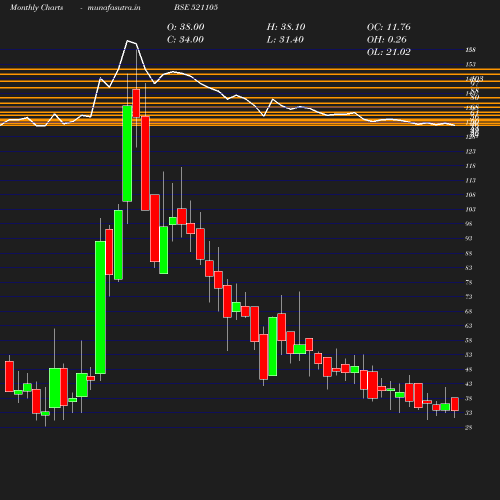The width and height of the screenshot is (500, 500).
Task: Click the 113 price axis label
Action: [470, 181]
